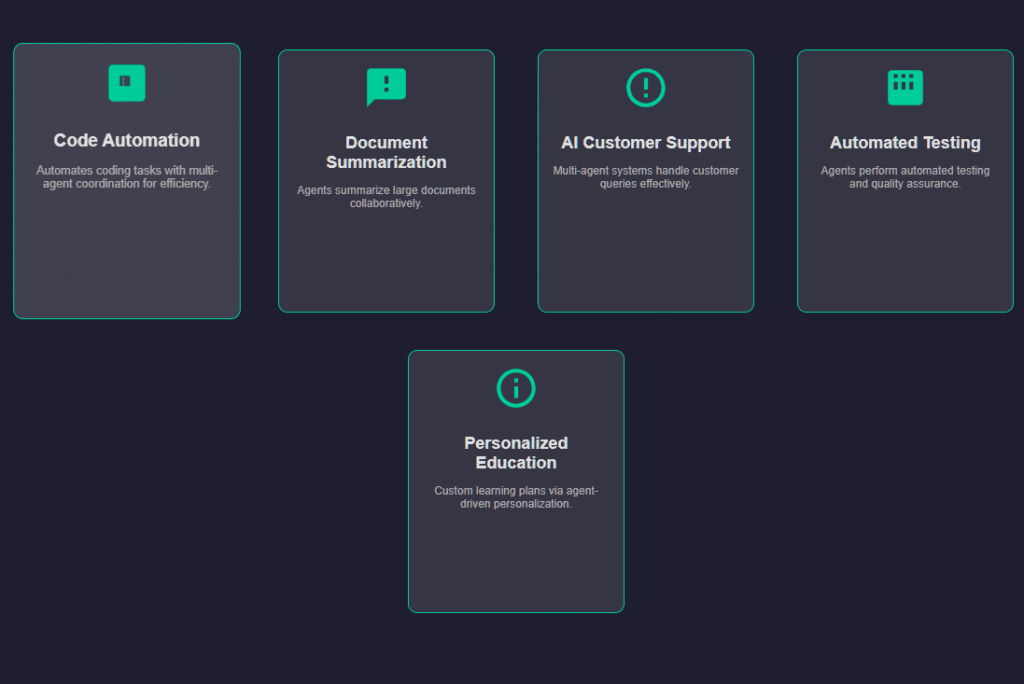The width and height of the screenshot is (1024, 684).
Task: Click the Code Automation title text
Action: coord(126,140)
